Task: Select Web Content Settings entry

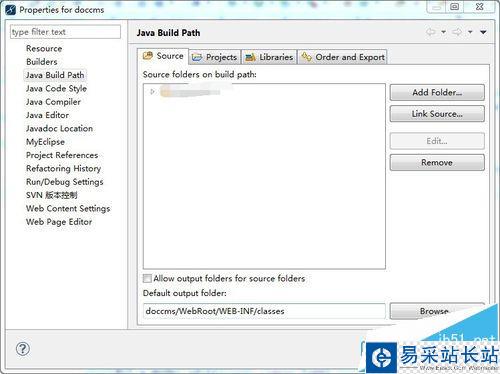Action: 68,208
